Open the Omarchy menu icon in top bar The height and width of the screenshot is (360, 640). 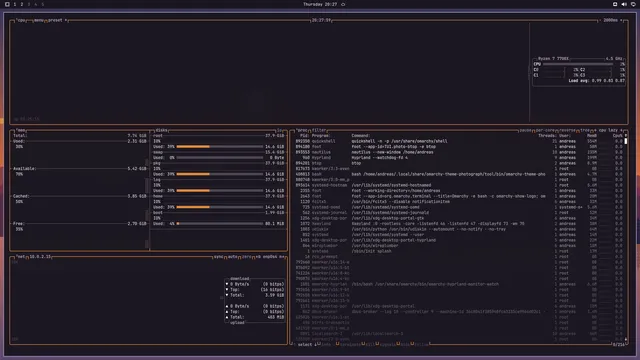(7, 4)
